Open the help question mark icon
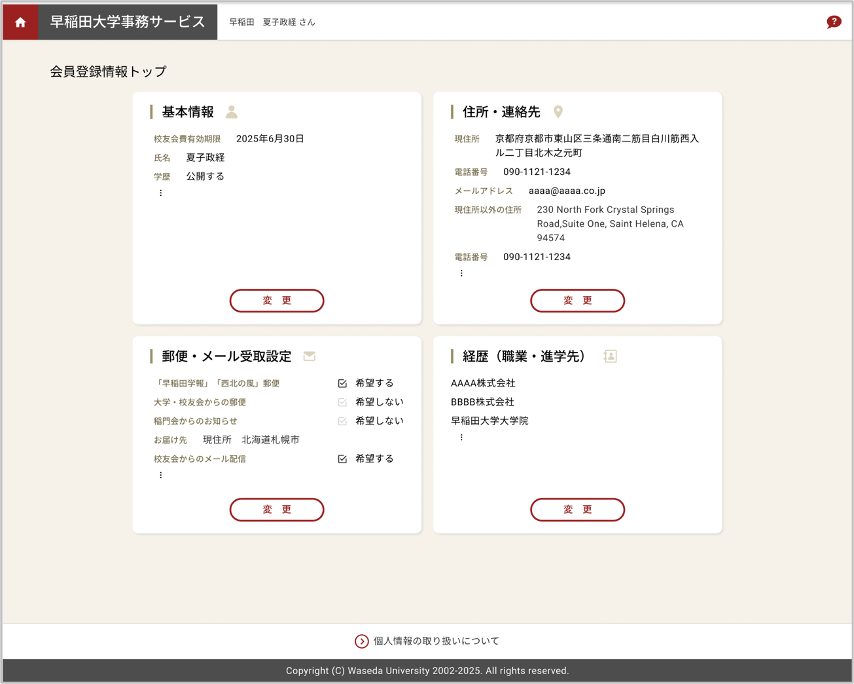Screen dimensions: 854x684 (x=833, y=22)
